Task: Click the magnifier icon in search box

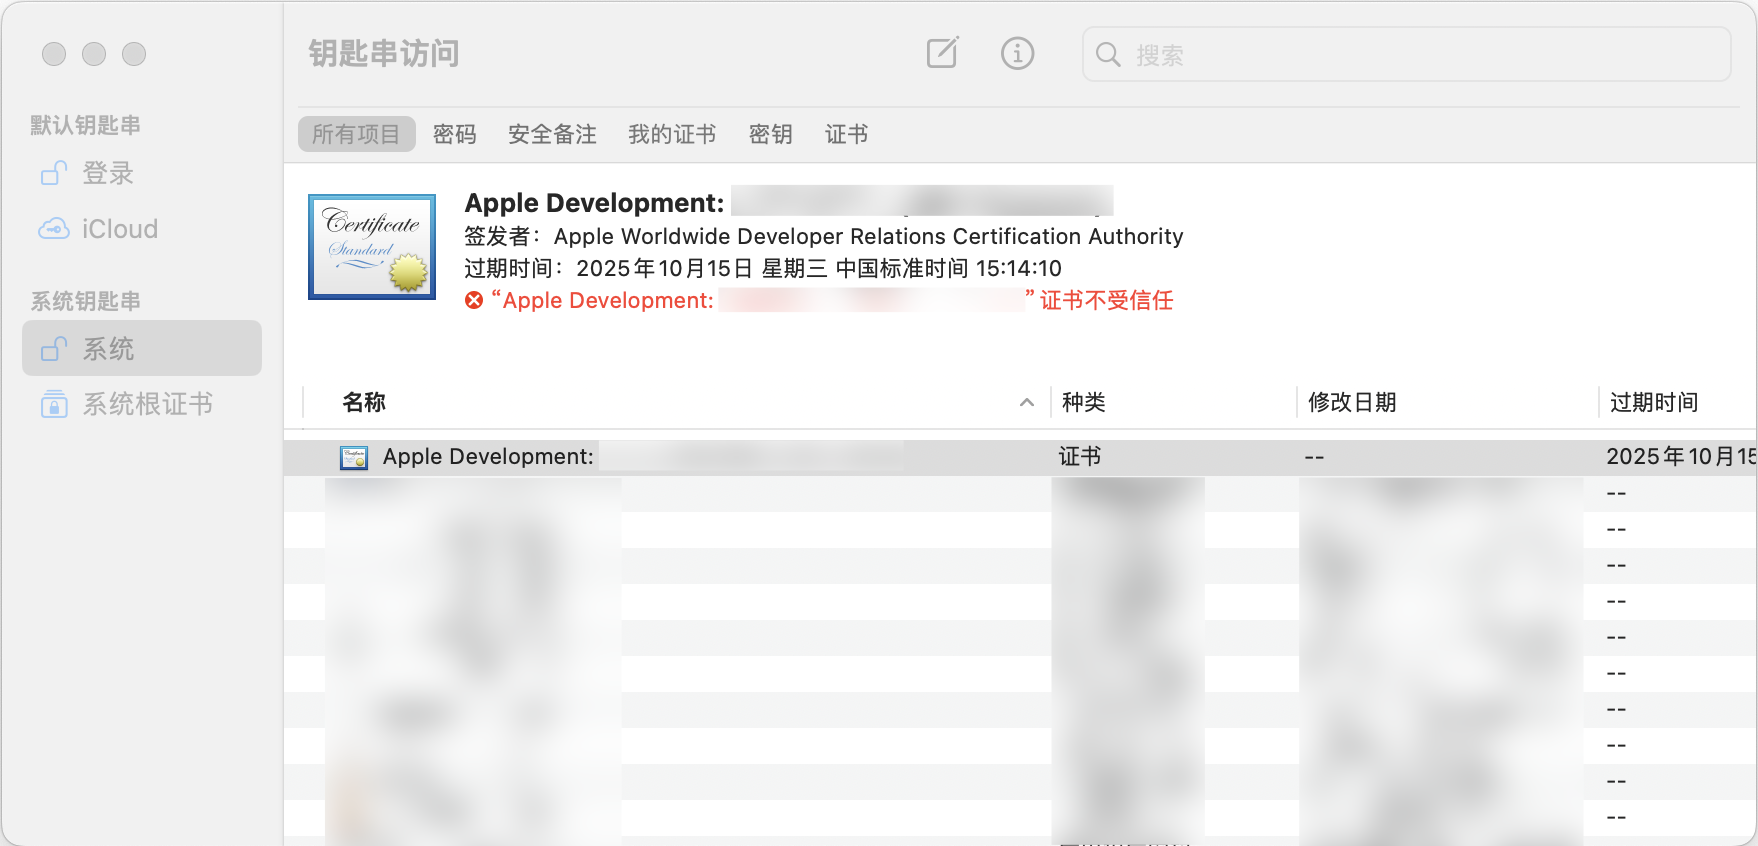Action: [1108, 54]
